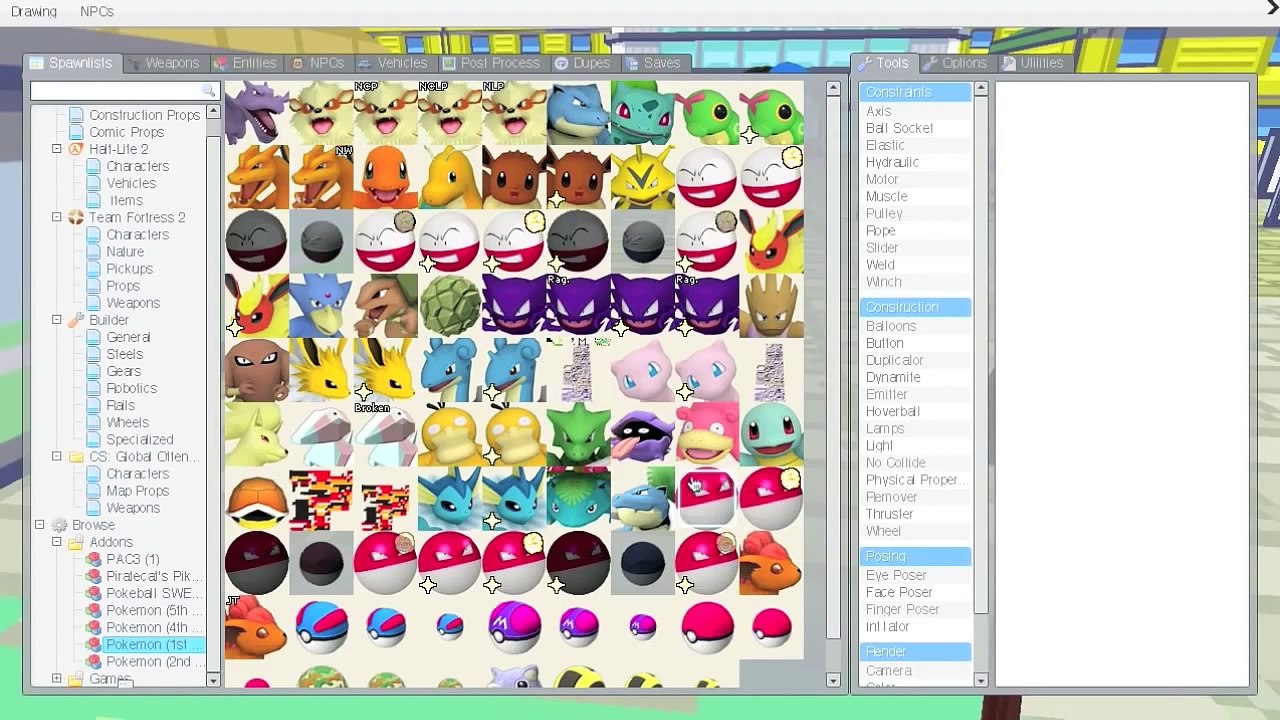Spawn the largest Master Ball model

tap(513, 626)
